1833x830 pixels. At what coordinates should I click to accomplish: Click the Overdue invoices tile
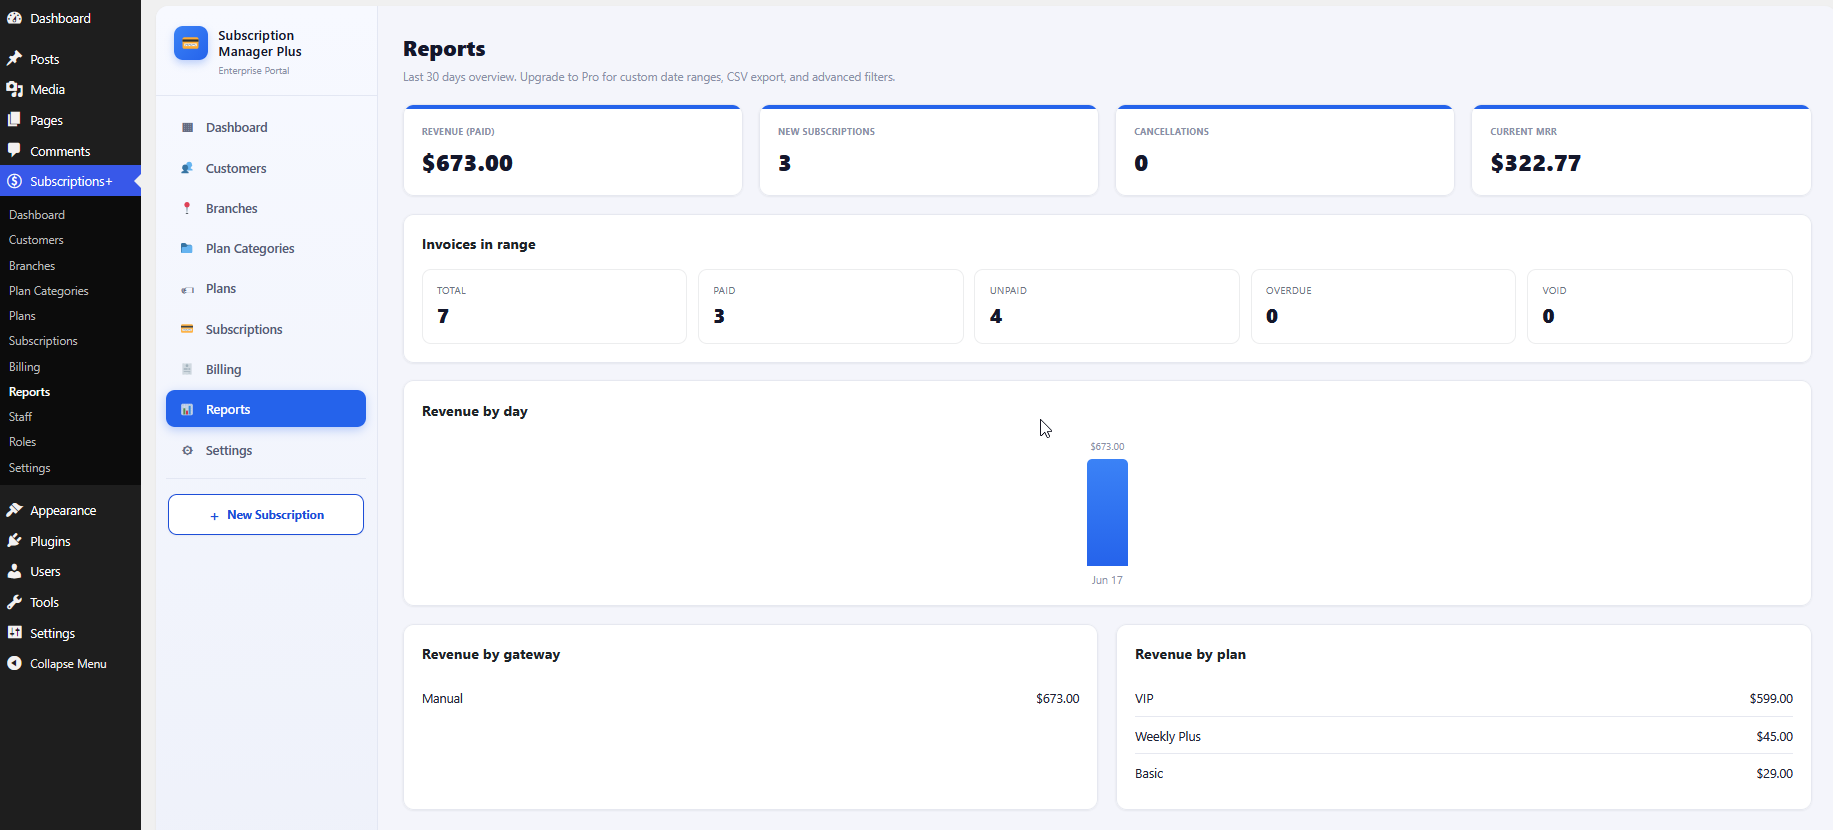1383,306
